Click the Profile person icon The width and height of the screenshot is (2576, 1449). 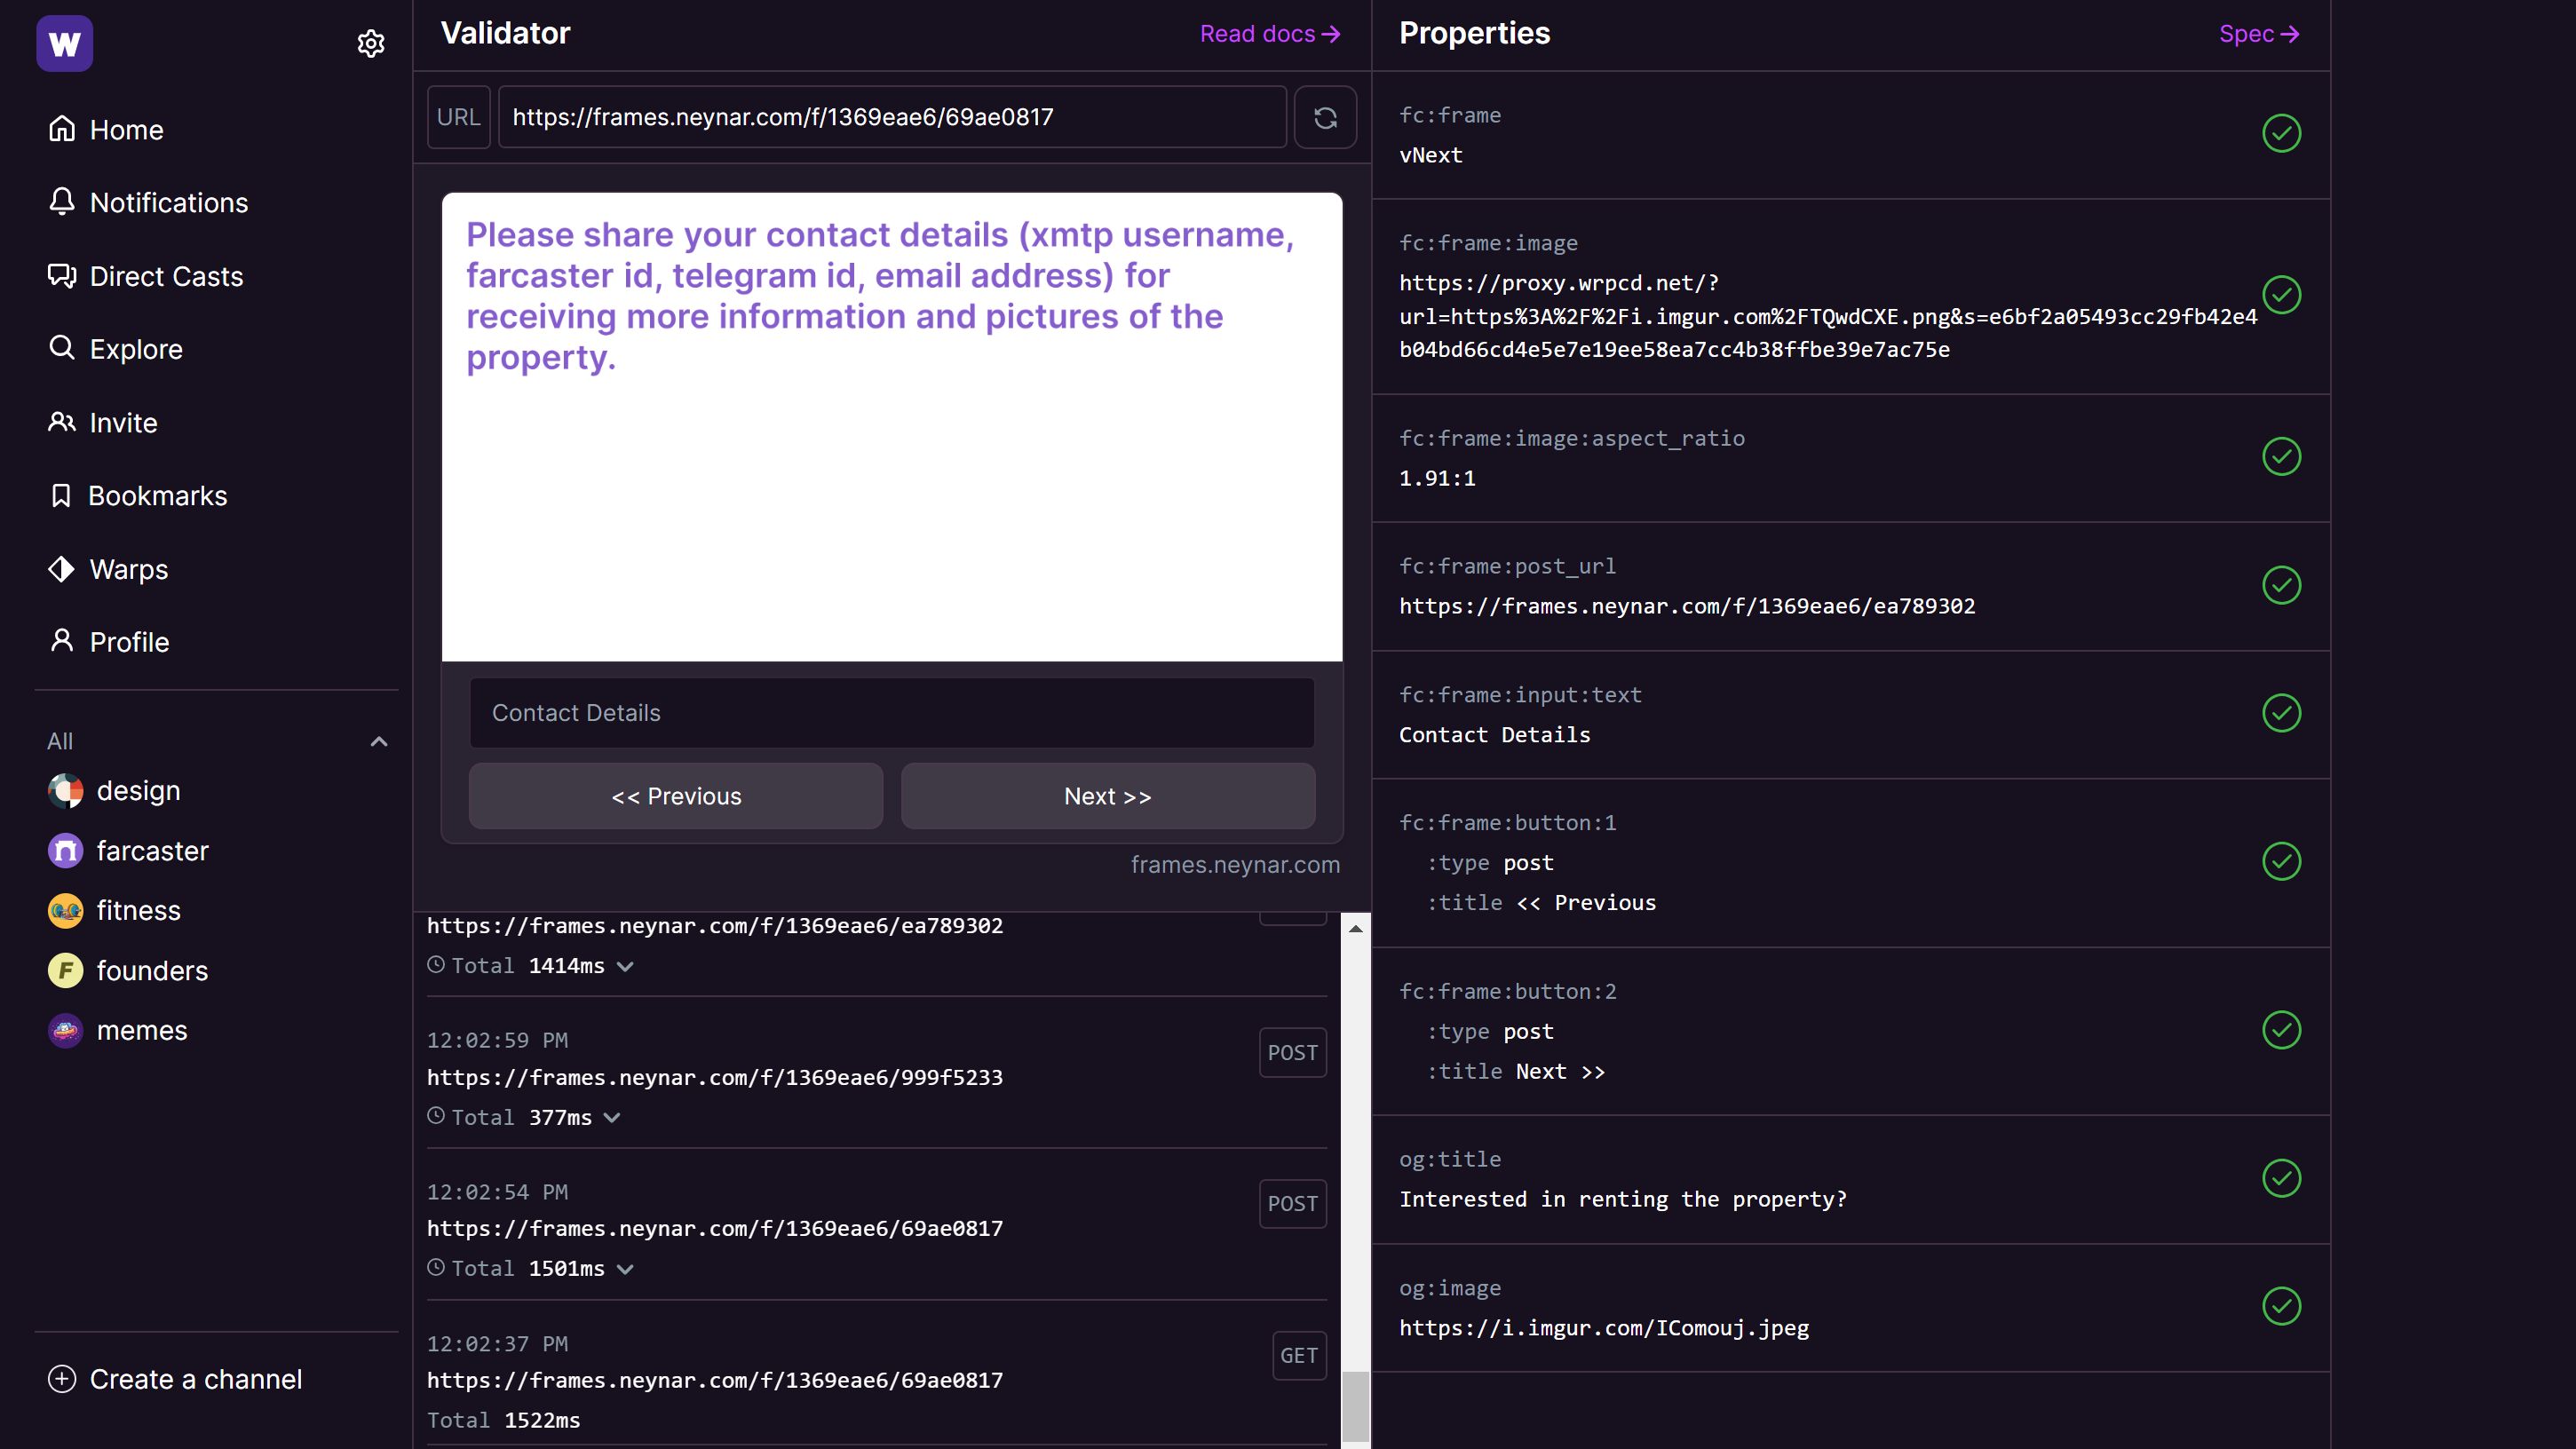tap(62, 640)
